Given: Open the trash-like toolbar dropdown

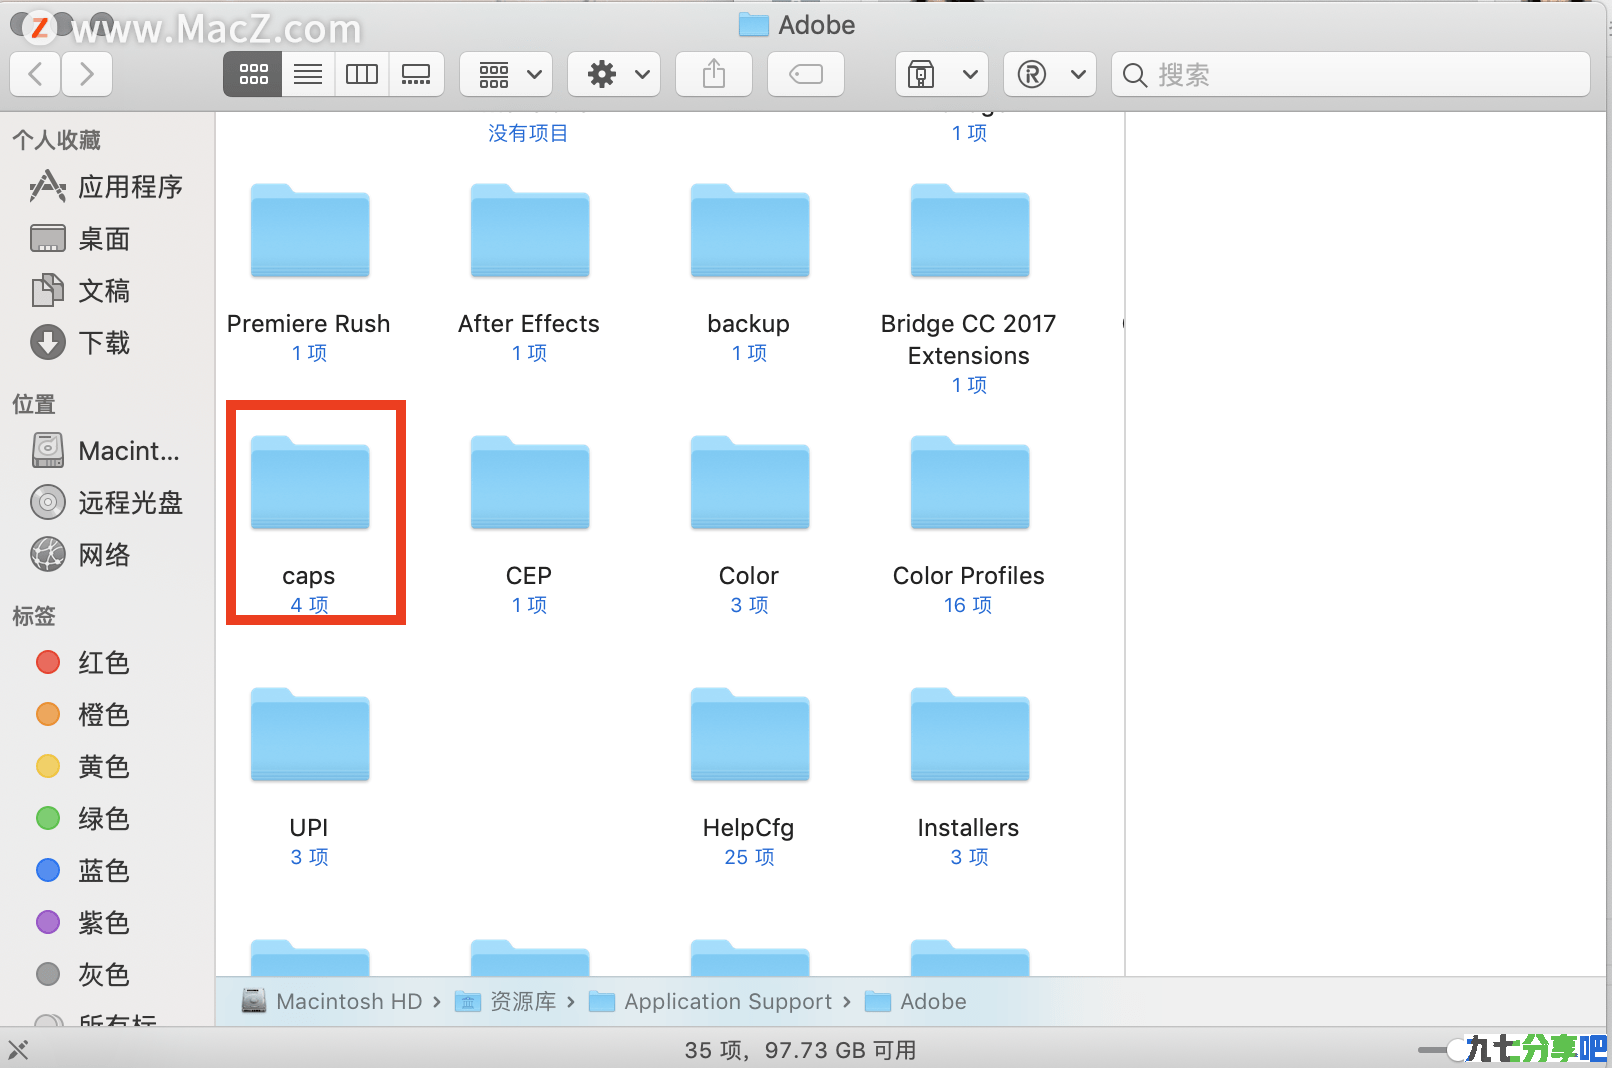Looking at the screenshot, I should click(942, 74).
